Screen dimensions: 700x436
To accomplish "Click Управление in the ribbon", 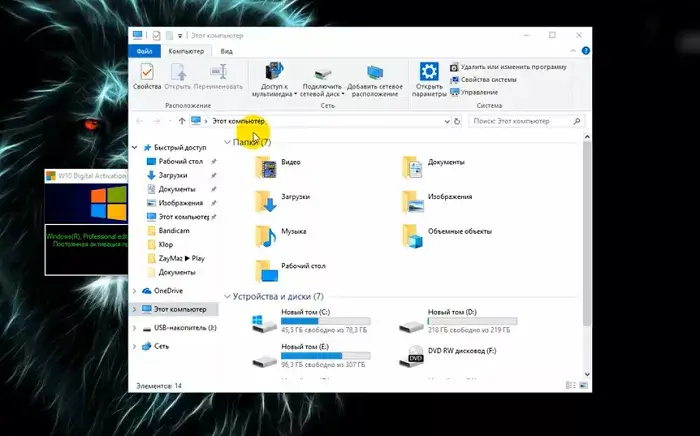I will tap(474, 92).
